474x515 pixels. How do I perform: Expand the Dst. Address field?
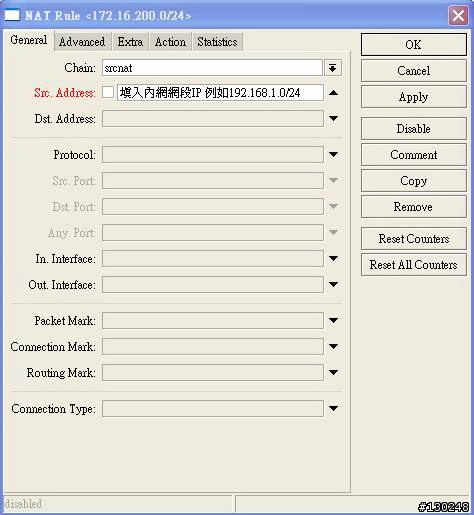[x=333, y=118]
